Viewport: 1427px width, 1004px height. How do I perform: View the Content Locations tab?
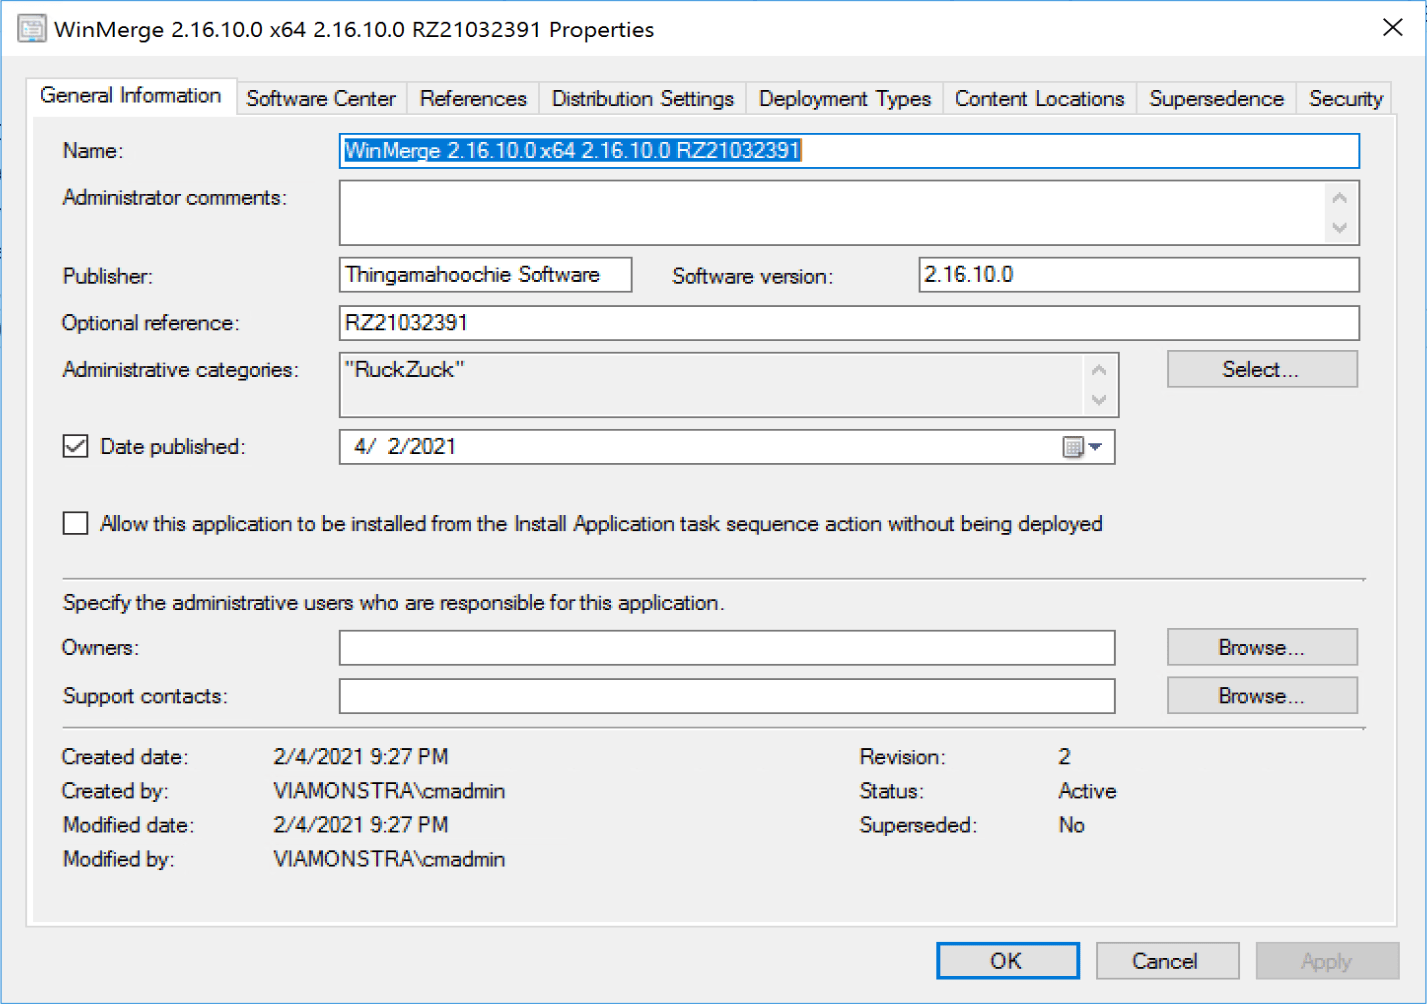tap(1039, 98)
